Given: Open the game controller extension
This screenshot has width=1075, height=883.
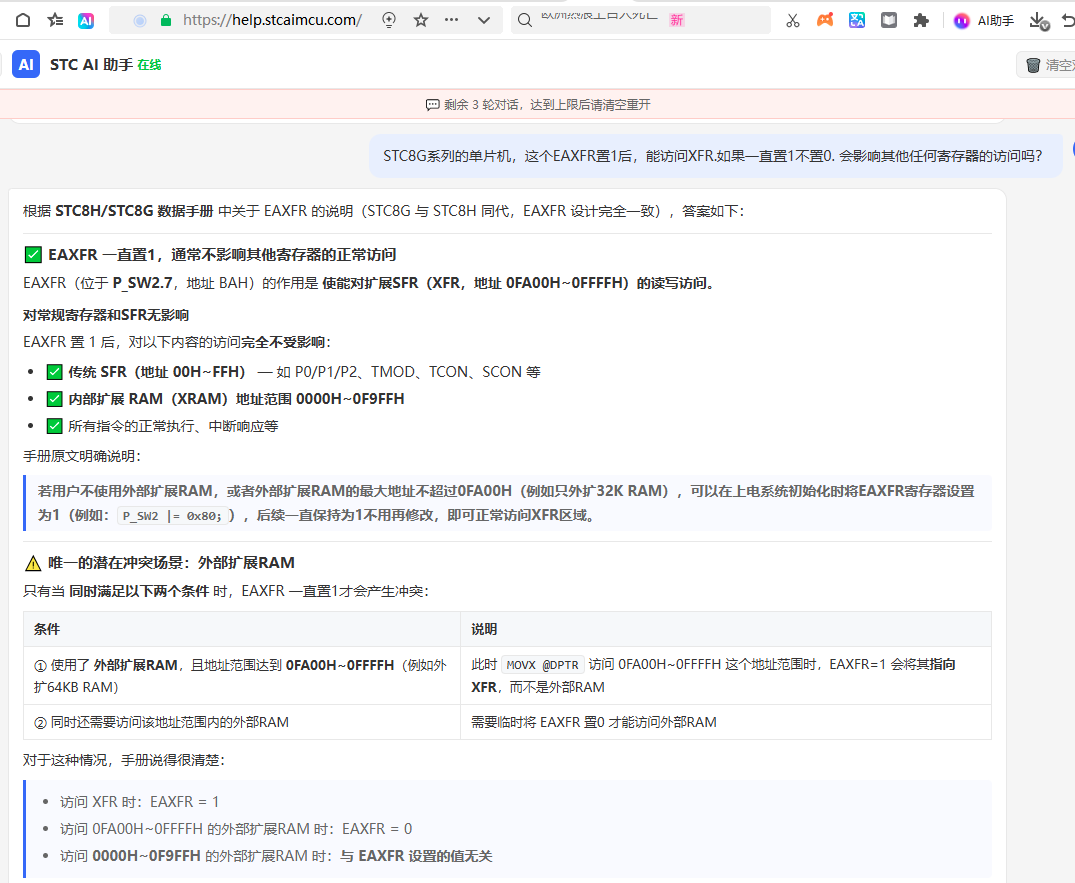Looking at the screenshot, I should coord(825,20).
